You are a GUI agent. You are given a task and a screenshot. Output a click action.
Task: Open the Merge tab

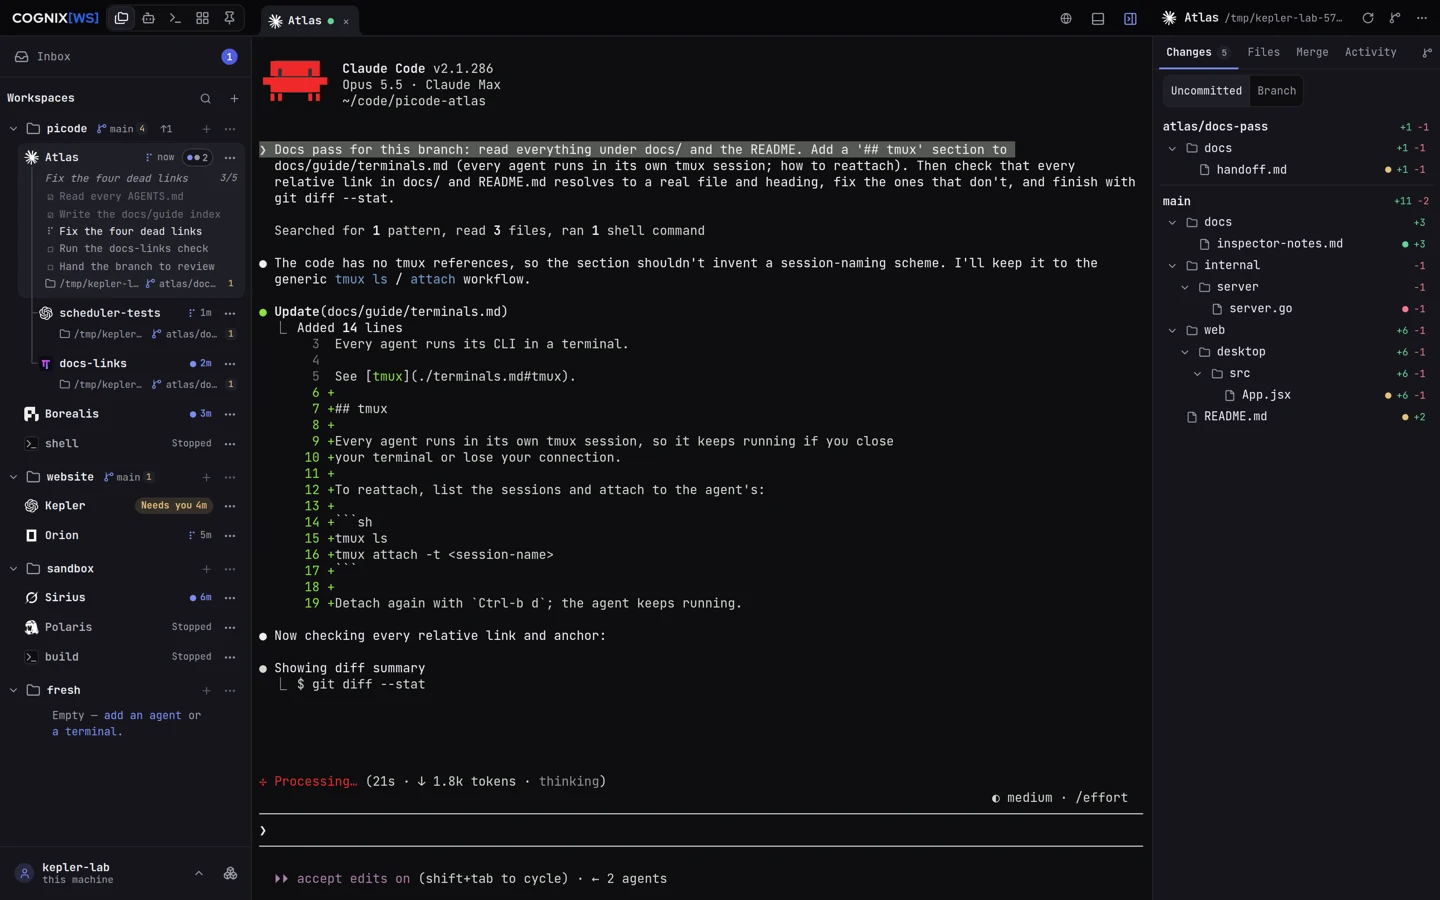(x=1312, y=52)
